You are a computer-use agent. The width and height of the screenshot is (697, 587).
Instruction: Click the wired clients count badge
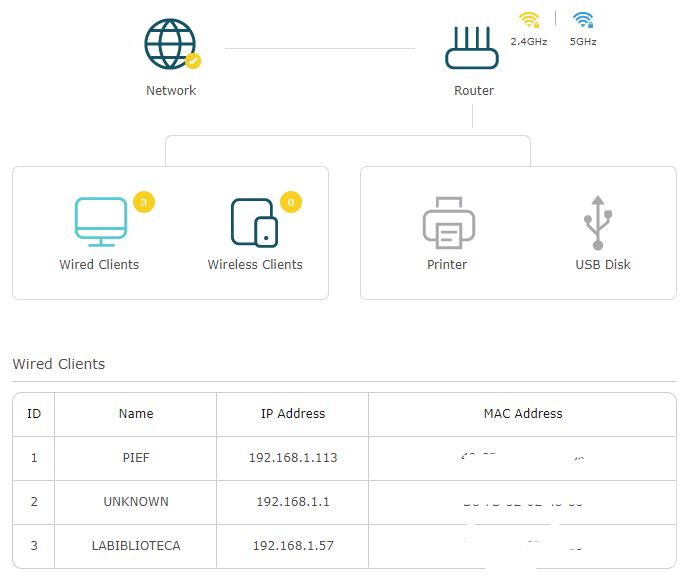point(143,203)
